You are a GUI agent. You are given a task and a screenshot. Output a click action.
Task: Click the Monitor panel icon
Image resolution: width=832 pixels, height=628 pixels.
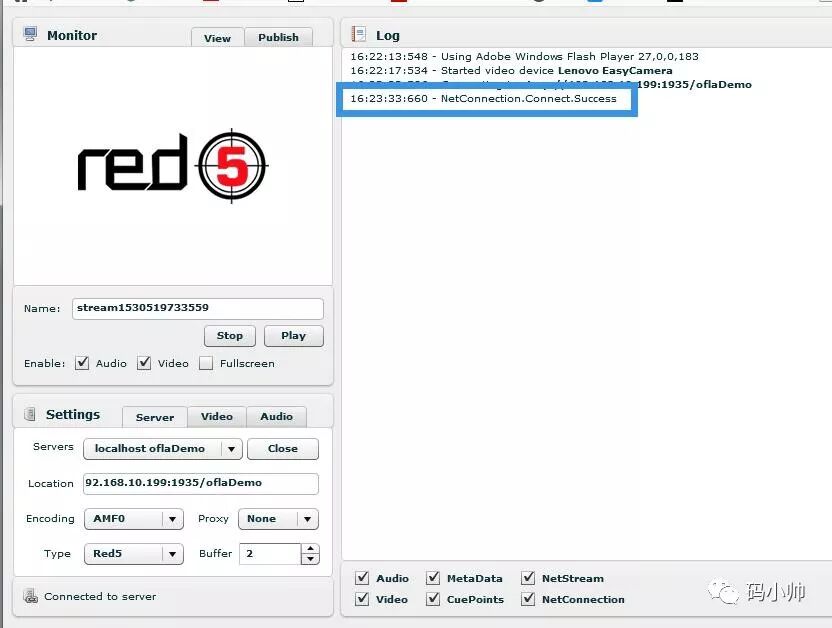[x=30, y=34]
